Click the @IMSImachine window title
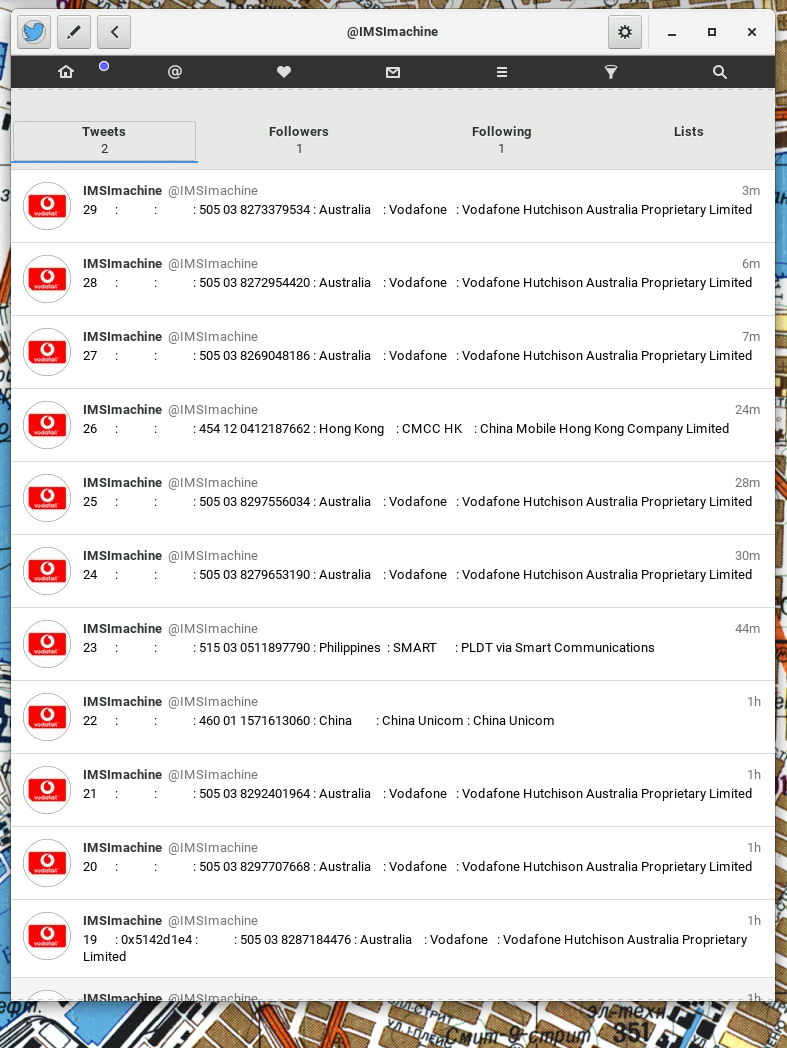This screenshot has width=787, height=1048. (x=392, y=31)
